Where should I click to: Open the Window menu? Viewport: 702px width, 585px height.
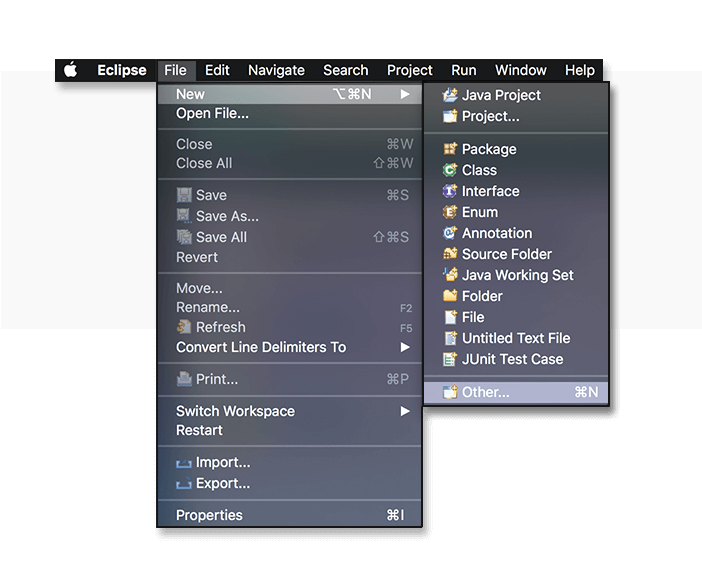521,70
